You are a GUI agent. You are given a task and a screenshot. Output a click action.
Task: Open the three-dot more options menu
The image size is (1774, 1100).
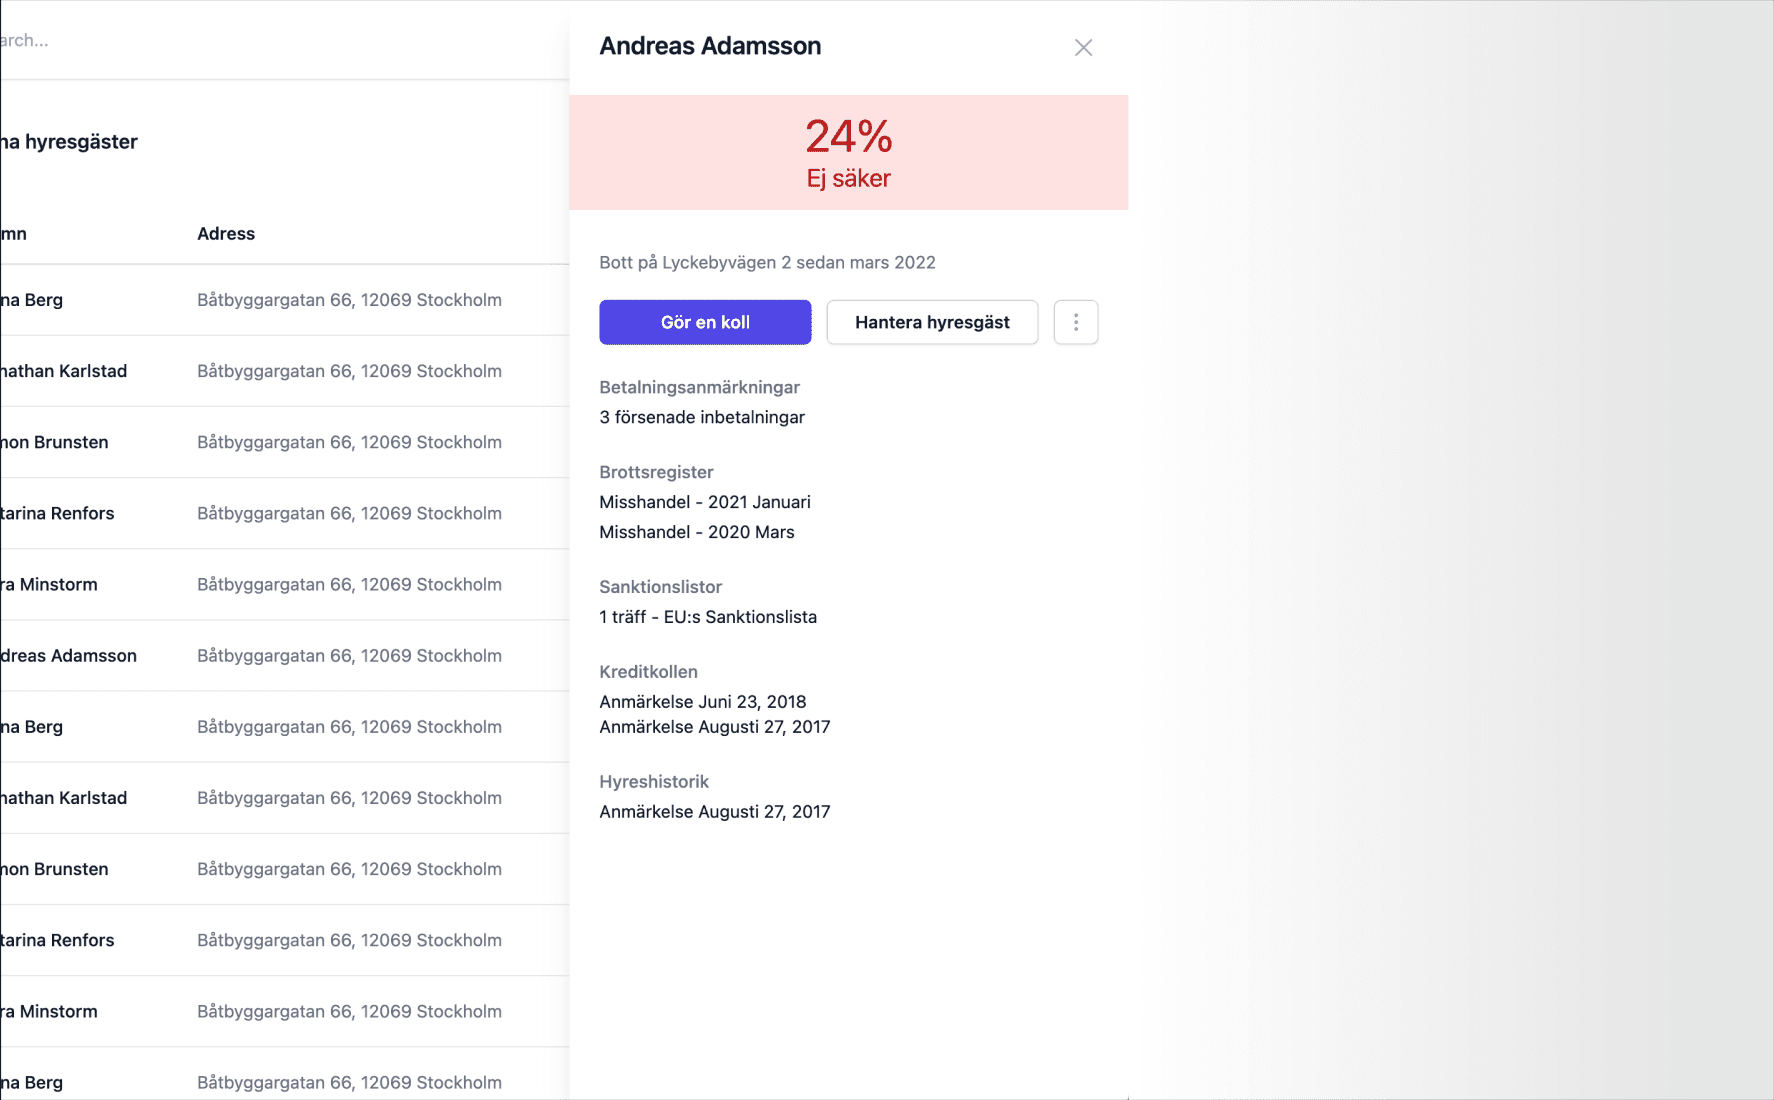(1076, 322)
